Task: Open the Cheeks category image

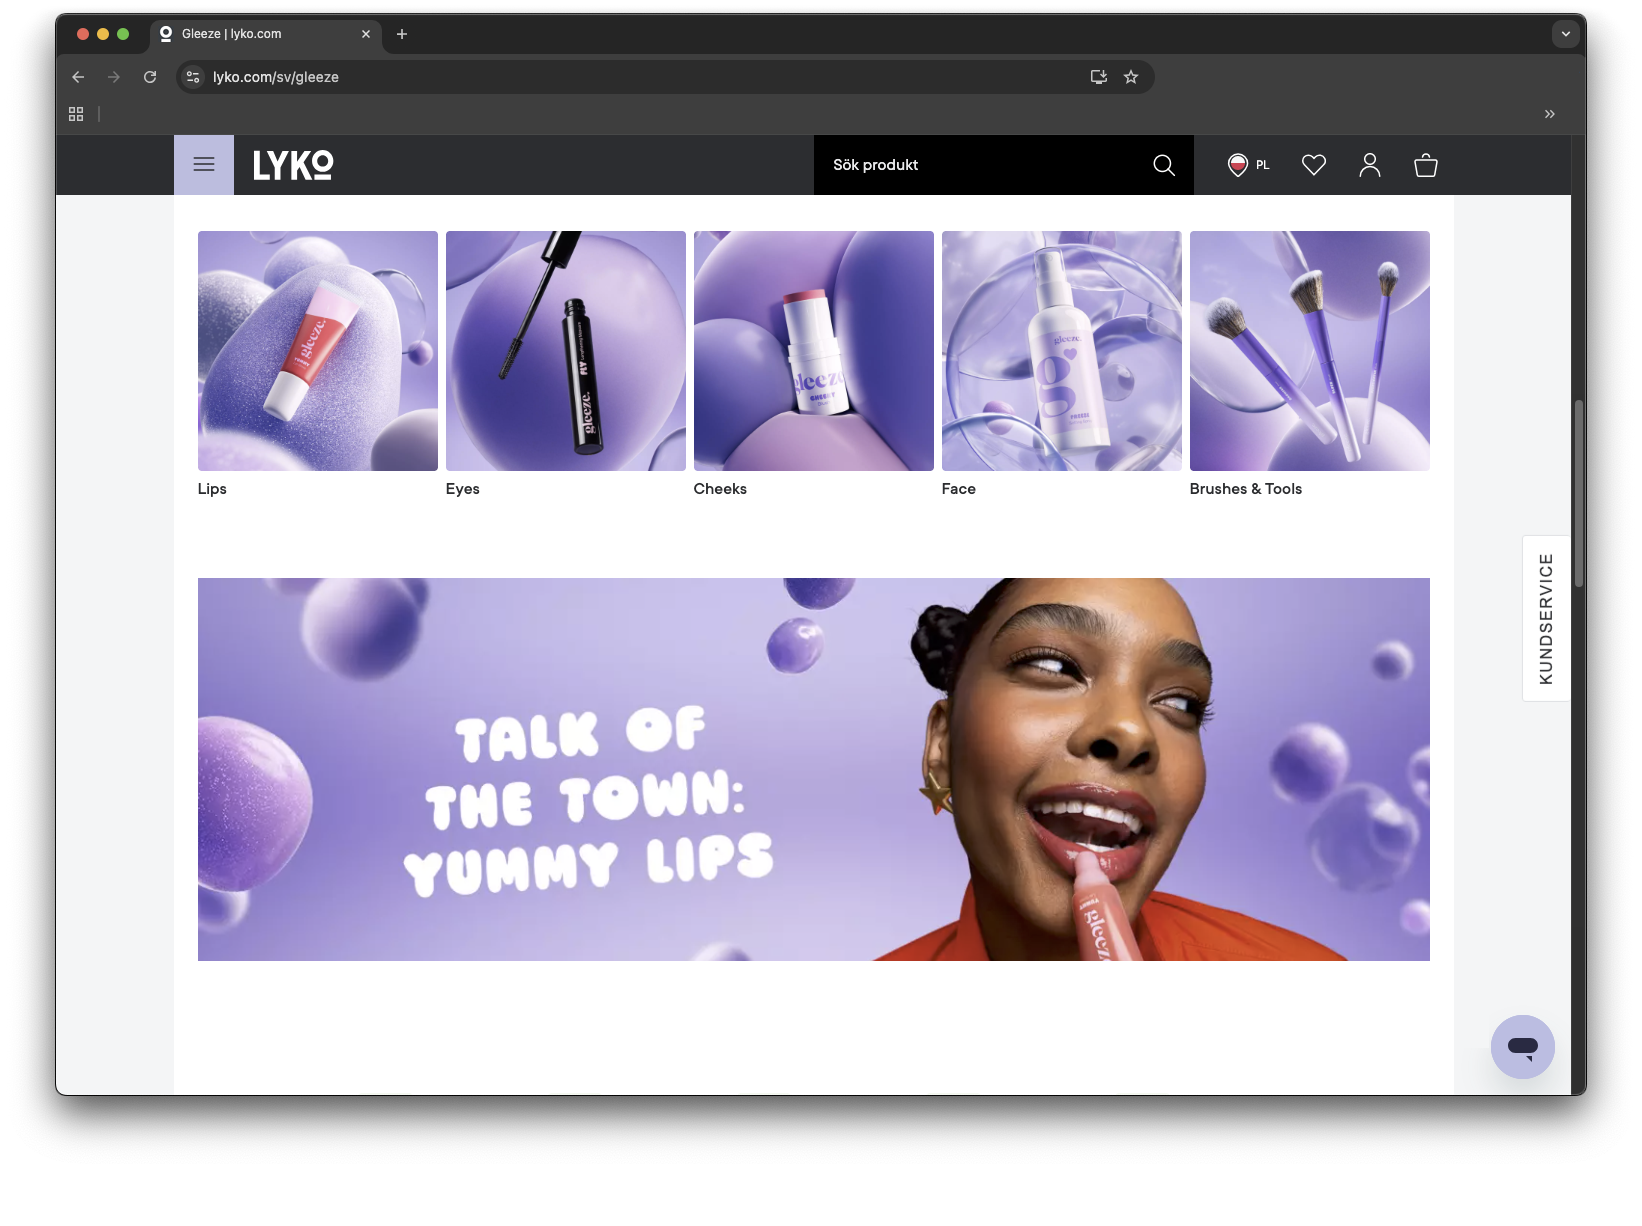Action: pos(814,351)
